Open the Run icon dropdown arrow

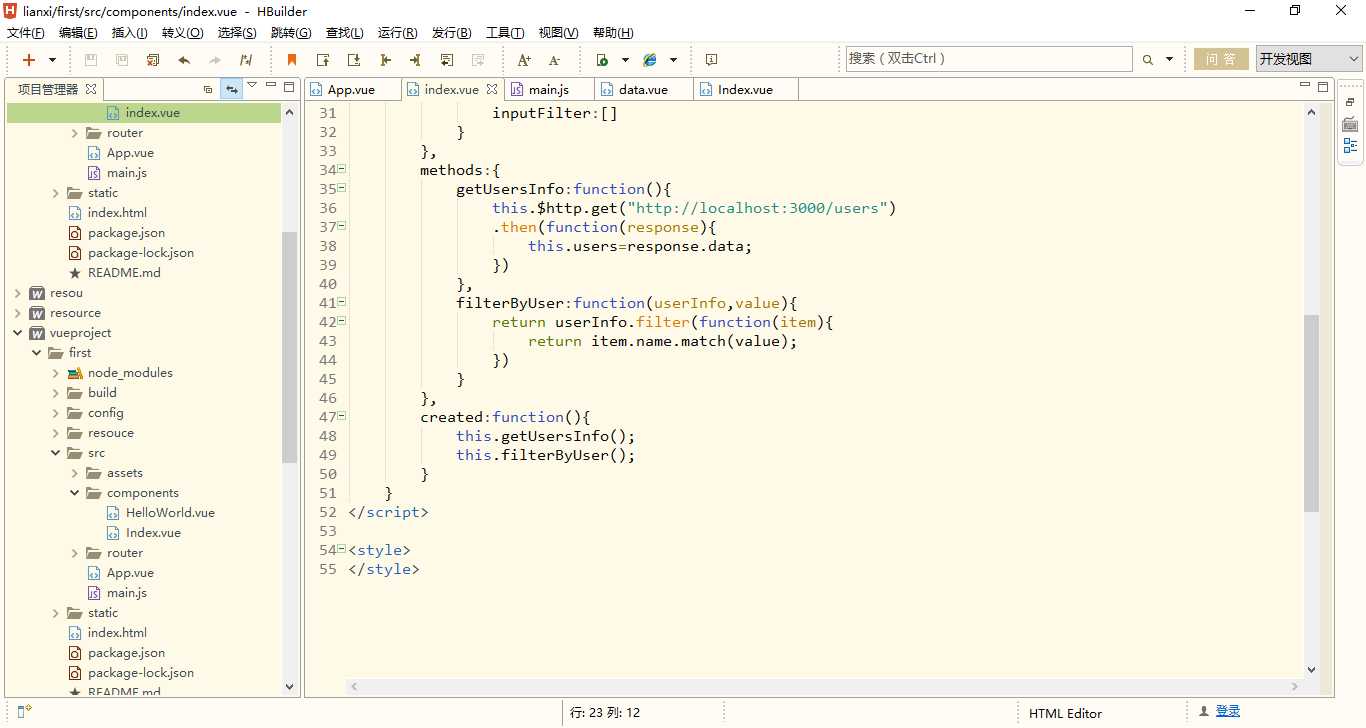[x=625, y=60]
